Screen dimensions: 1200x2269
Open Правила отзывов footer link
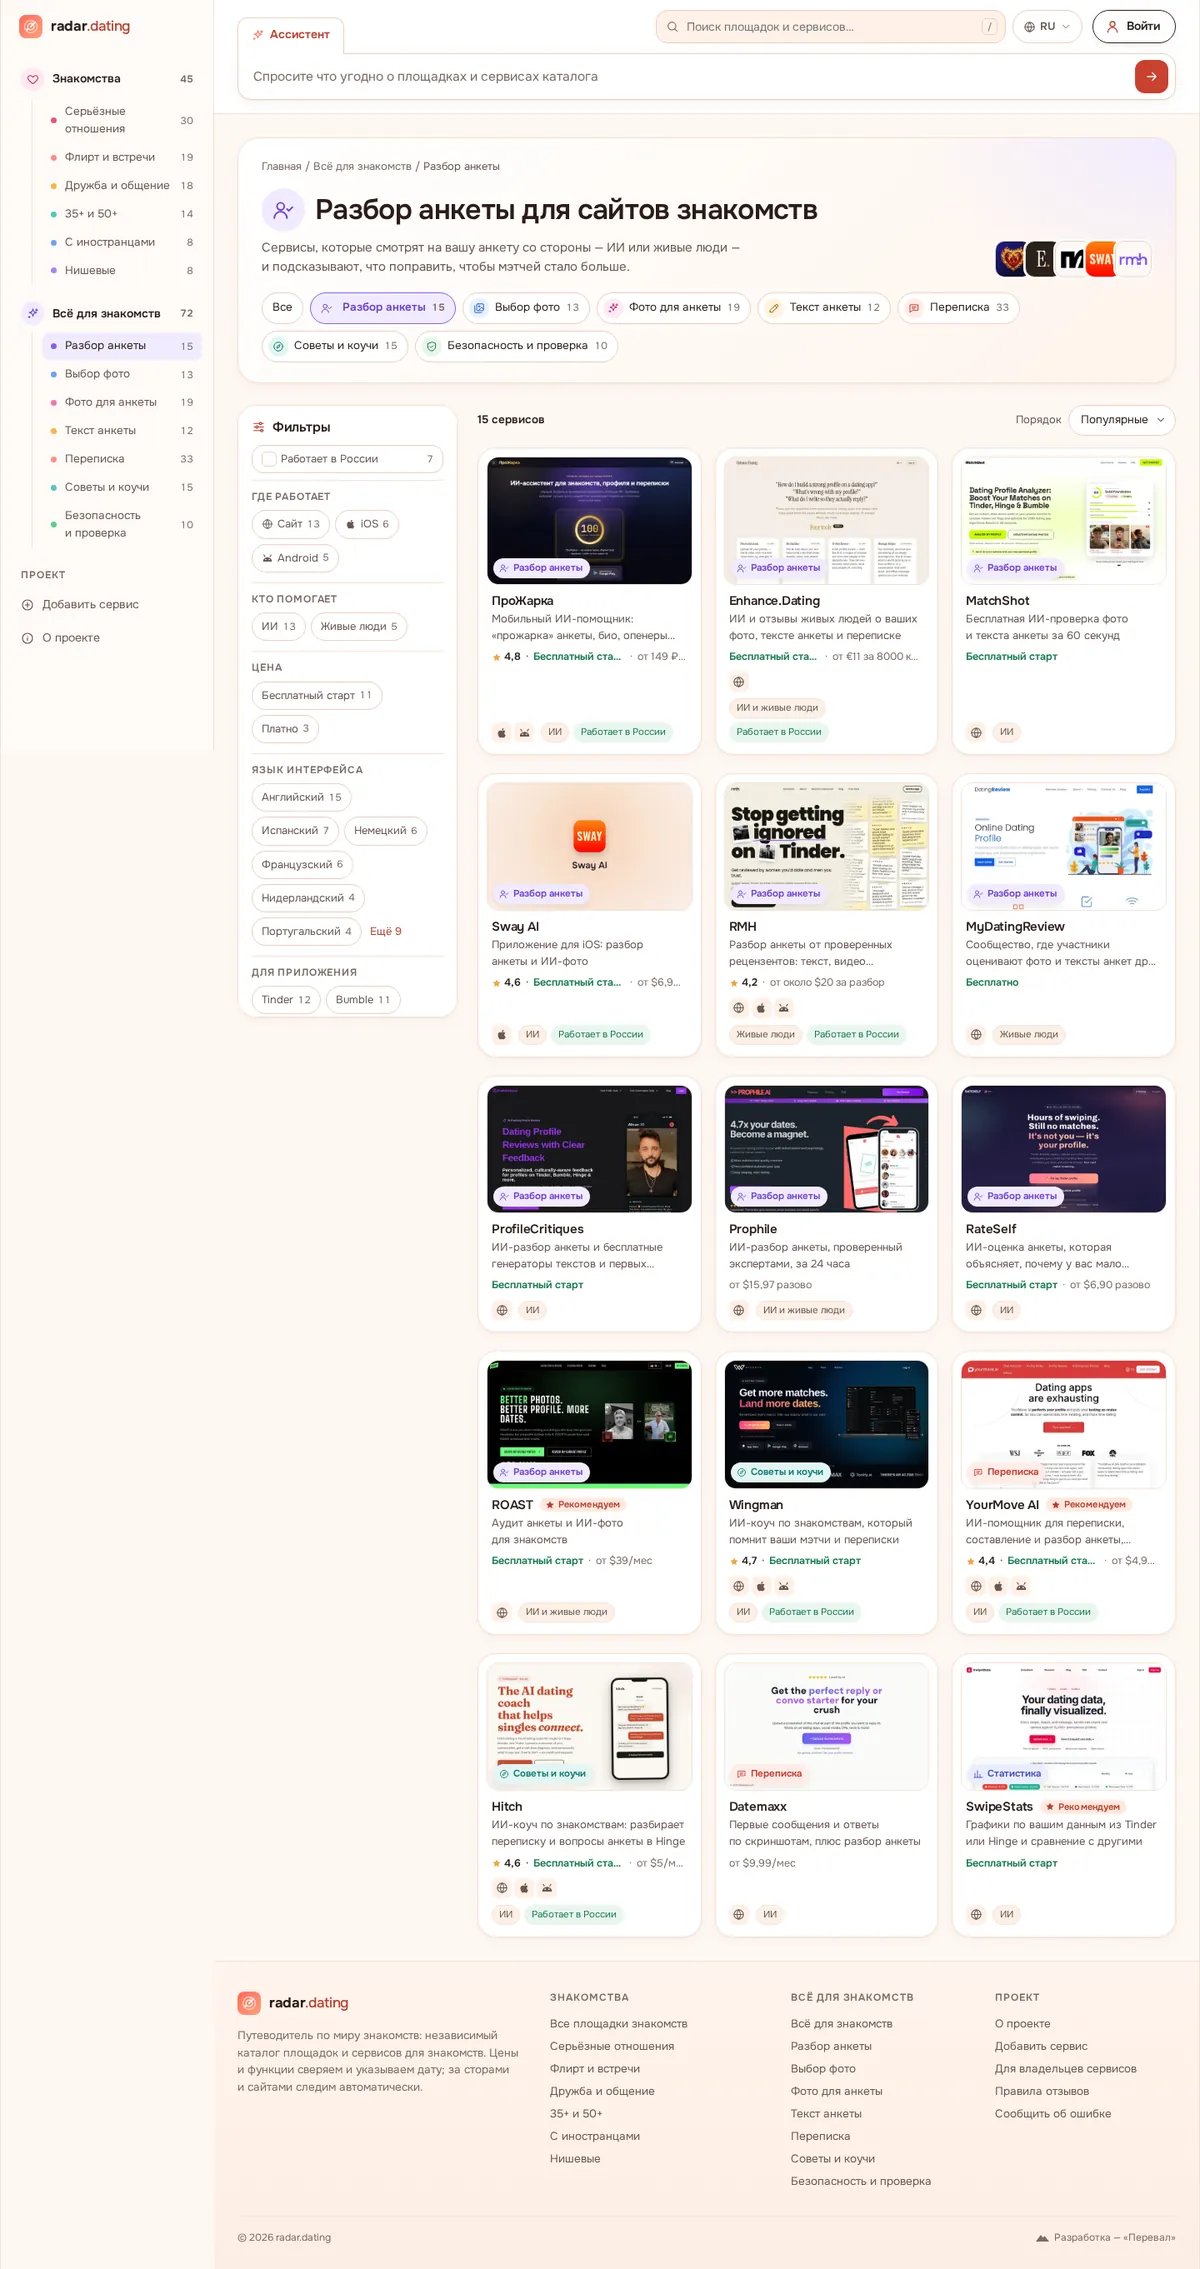point(1042,2091)
